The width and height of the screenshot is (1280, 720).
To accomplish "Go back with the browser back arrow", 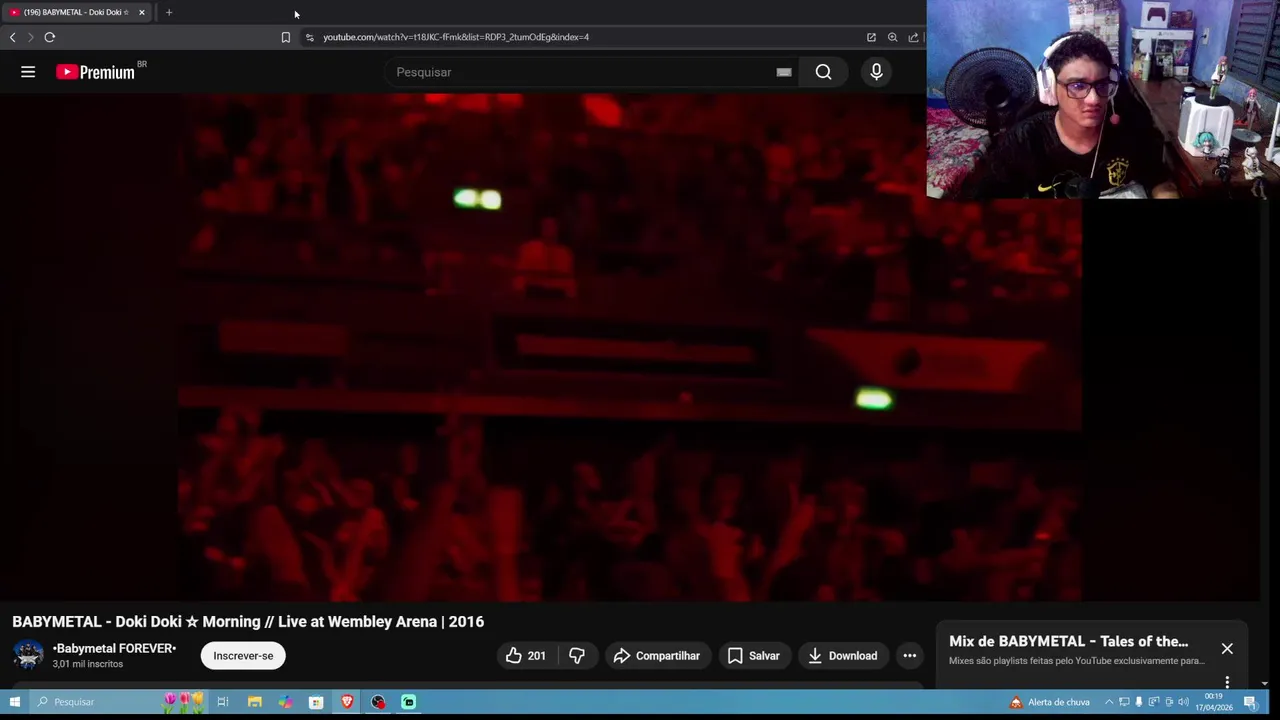I will click(12, 37).
